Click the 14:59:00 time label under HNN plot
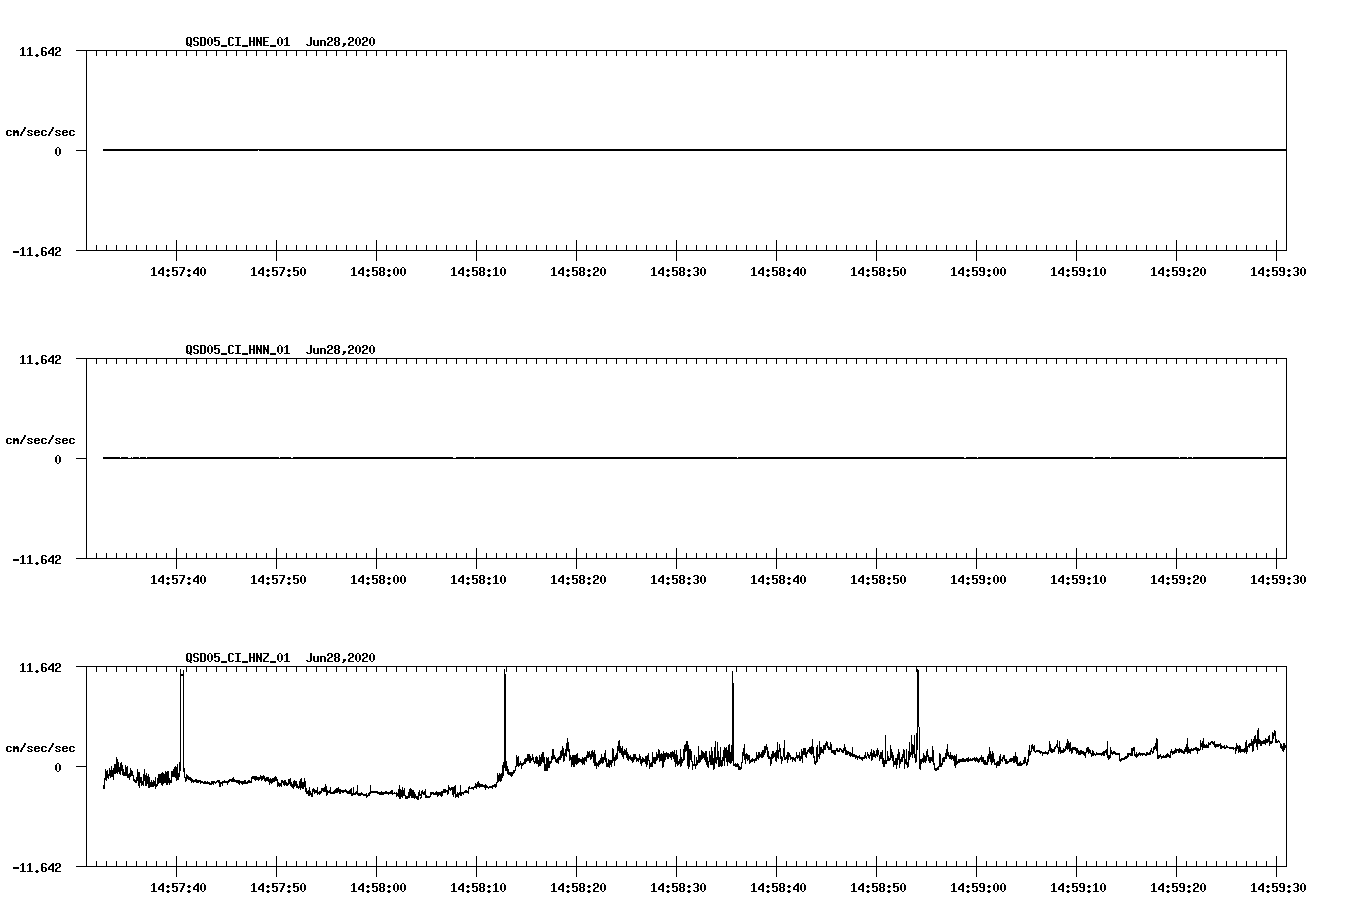 click(978, 579)
